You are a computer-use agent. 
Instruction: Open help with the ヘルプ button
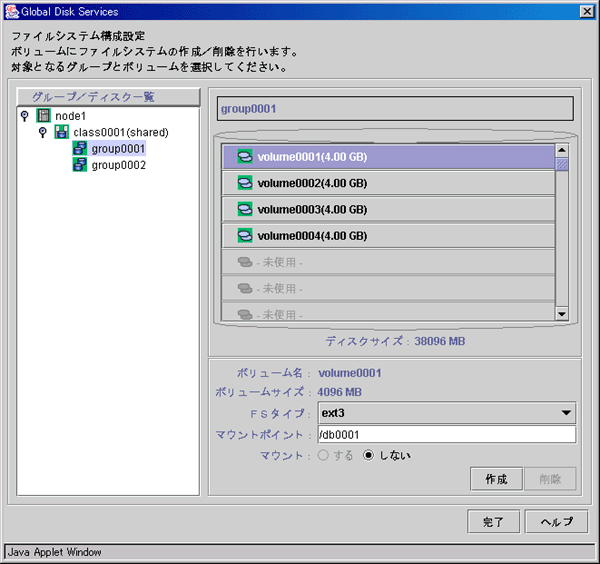tap(556, 522)
